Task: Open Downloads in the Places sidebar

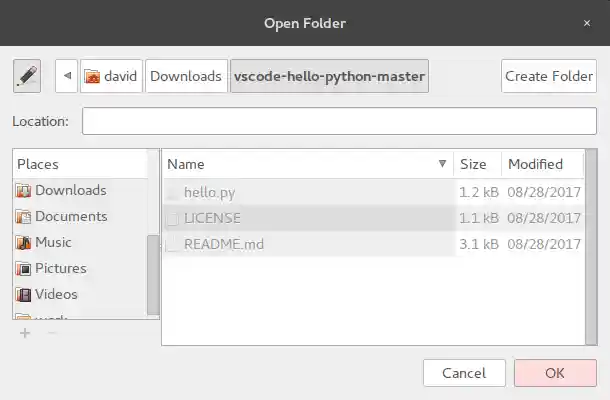Action: click(81, 190)
